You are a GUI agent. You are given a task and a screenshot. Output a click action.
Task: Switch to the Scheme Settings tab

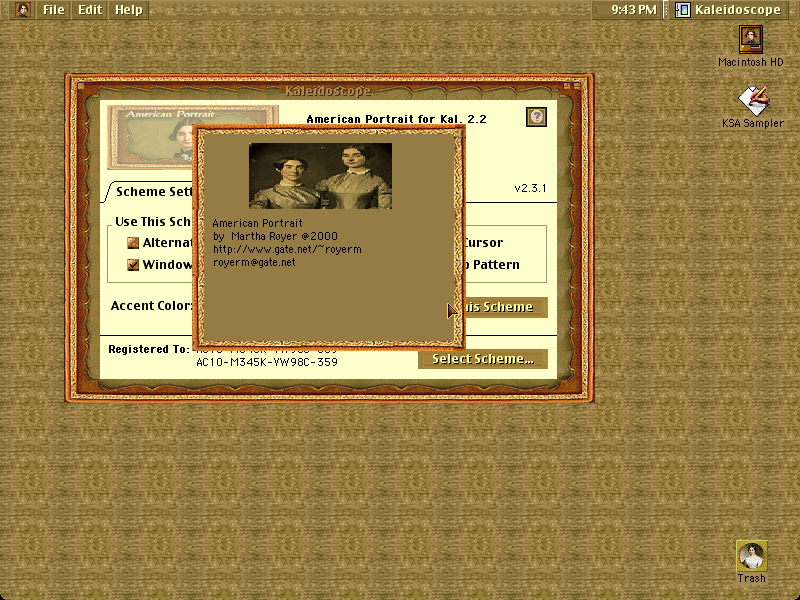[151, 192]
